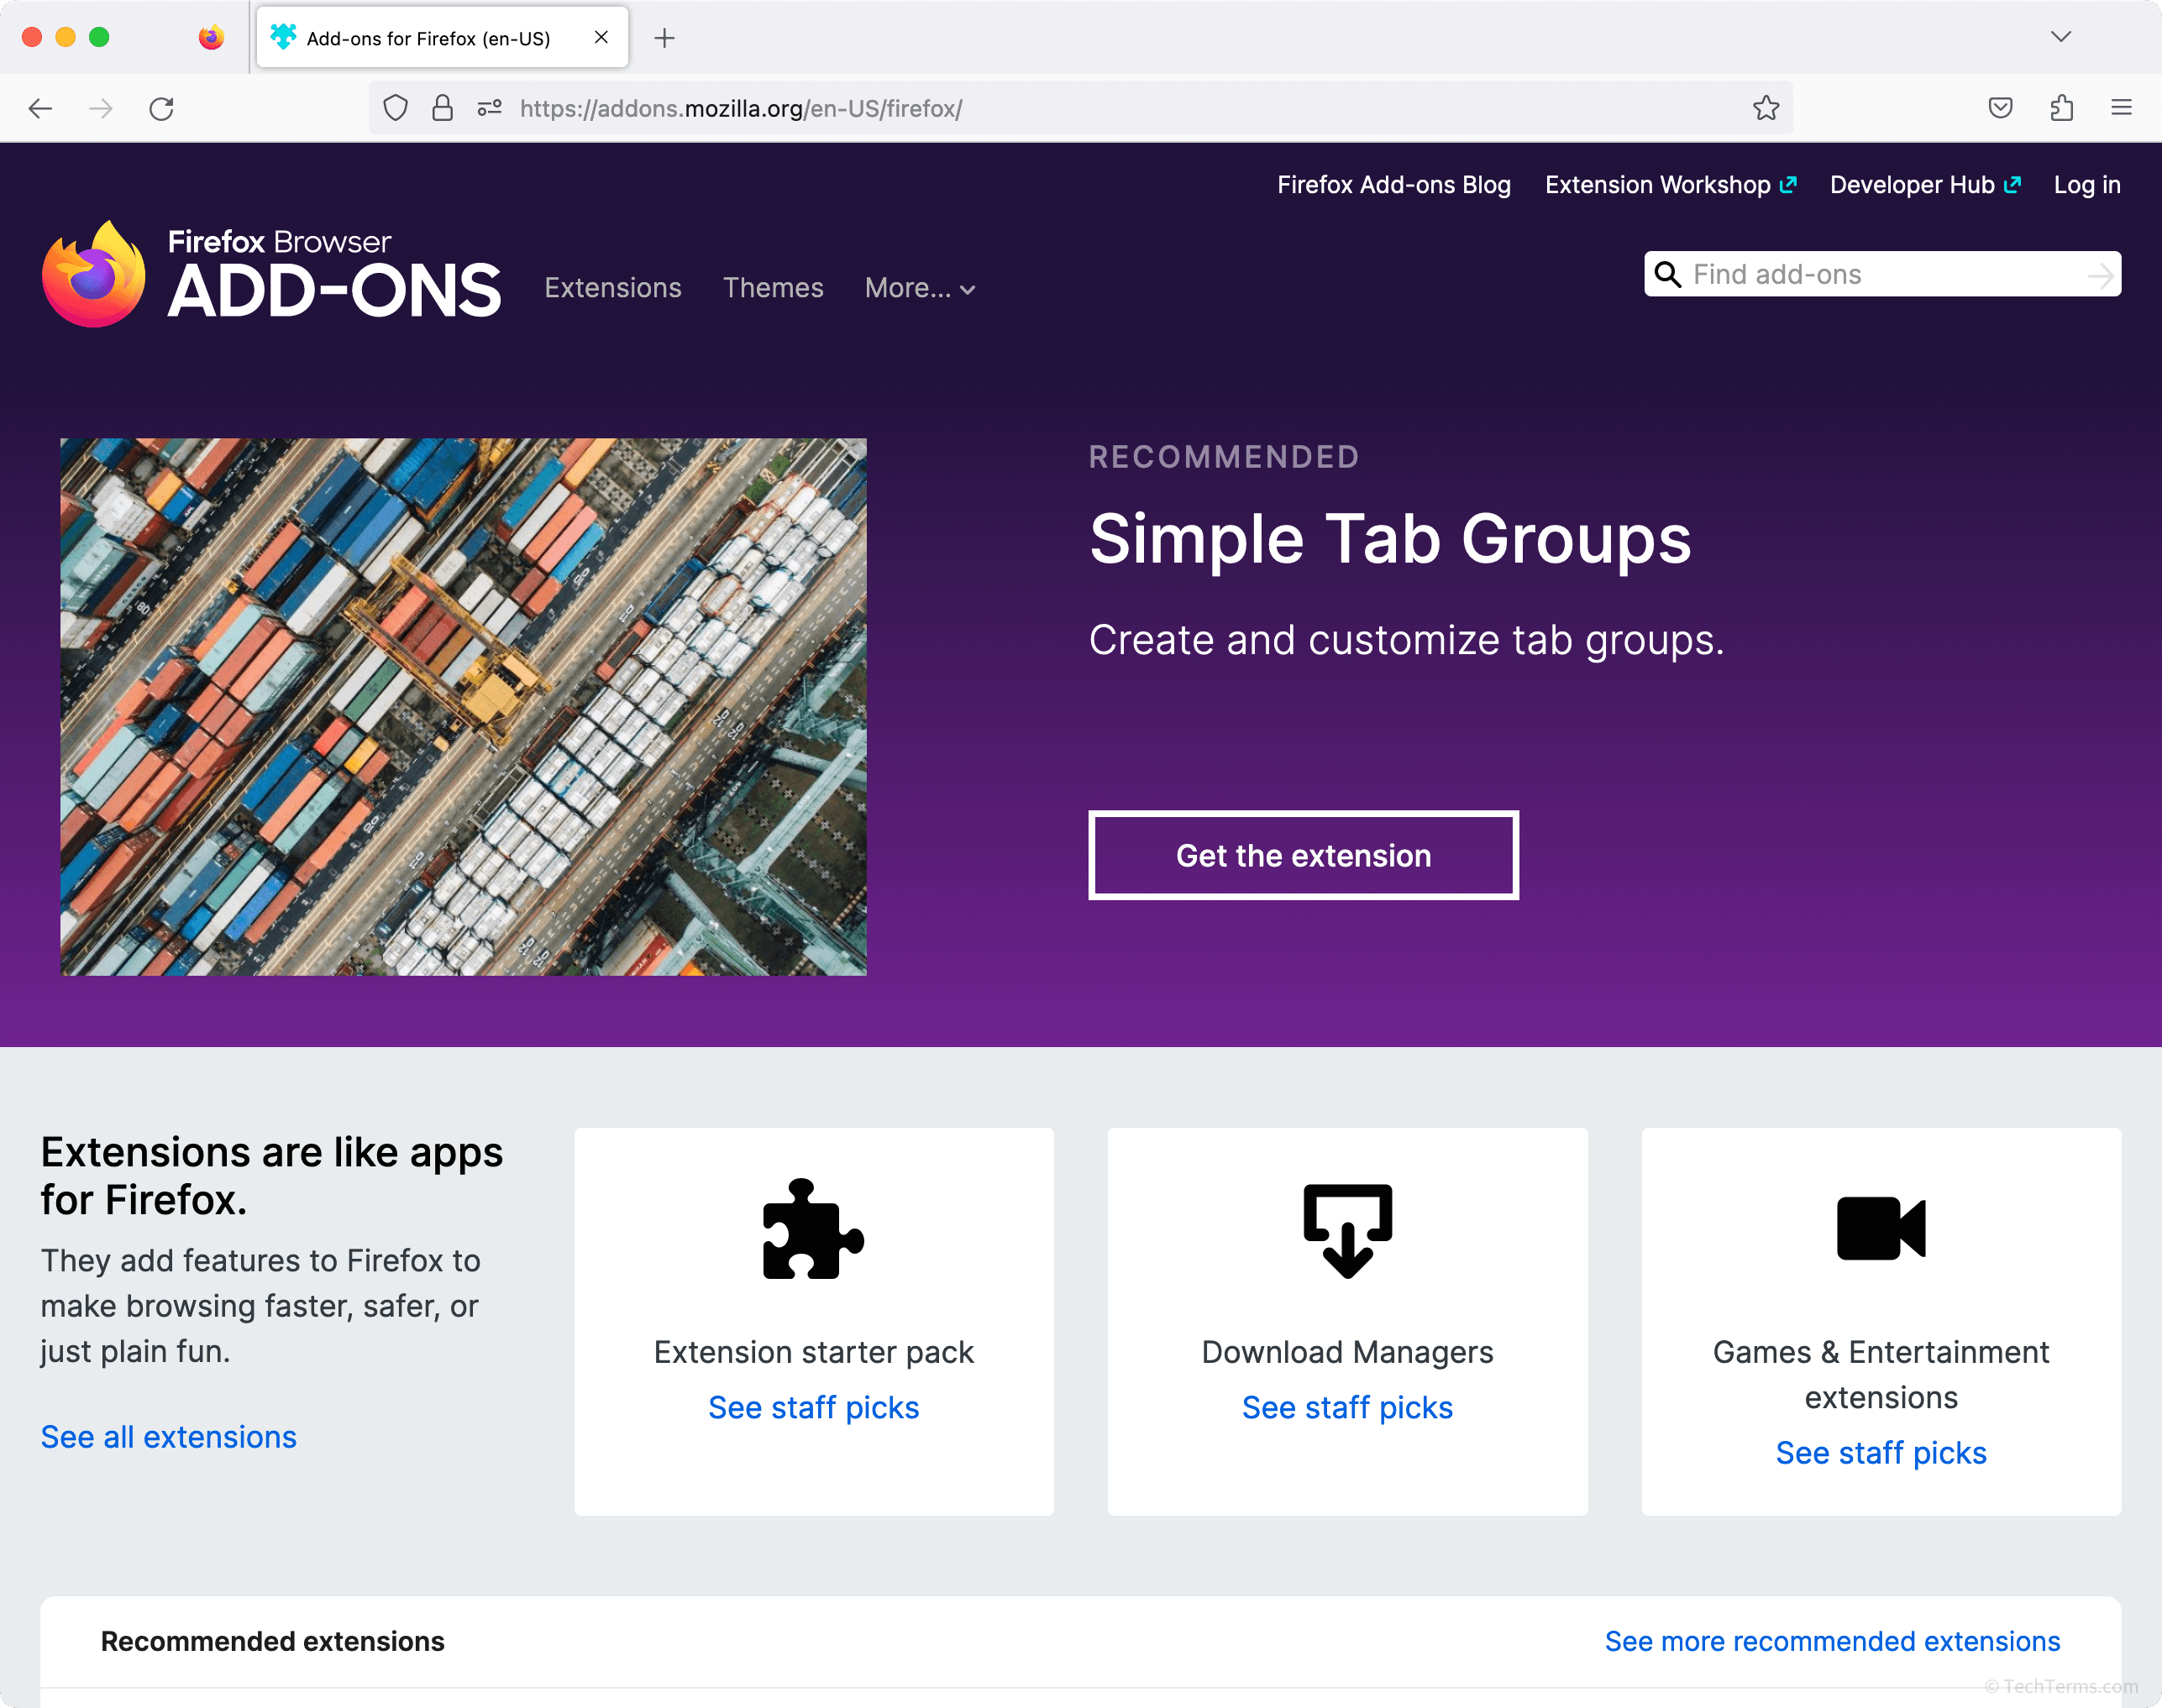The width and height of the screenshot is (2162, 1708).
Task: Click the Extensions tab in navigation
Action: [612, 287]
